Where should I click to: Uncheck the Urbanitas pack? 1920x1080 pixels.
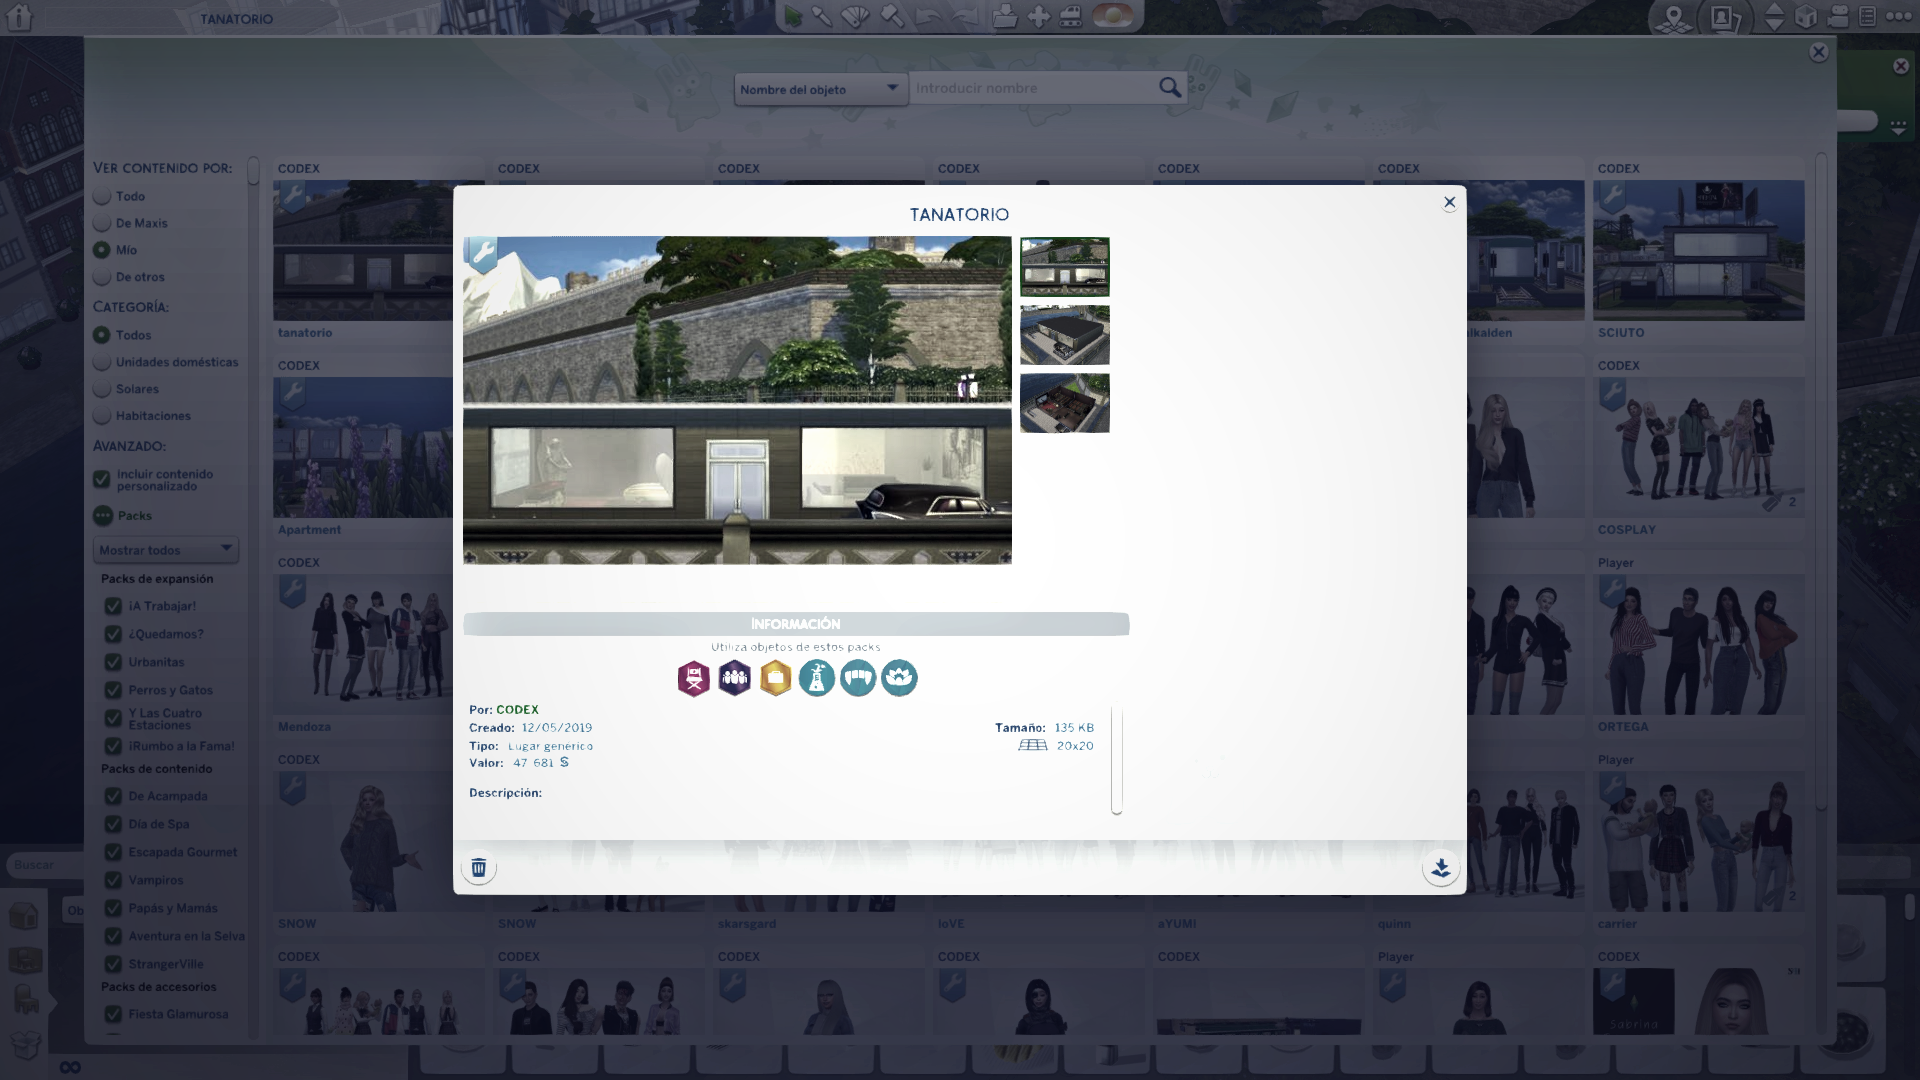point(113,662)
